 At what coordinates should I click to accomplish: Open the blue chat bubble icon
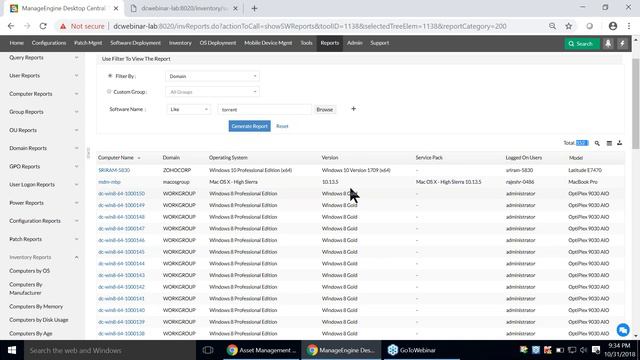point(623,330)
